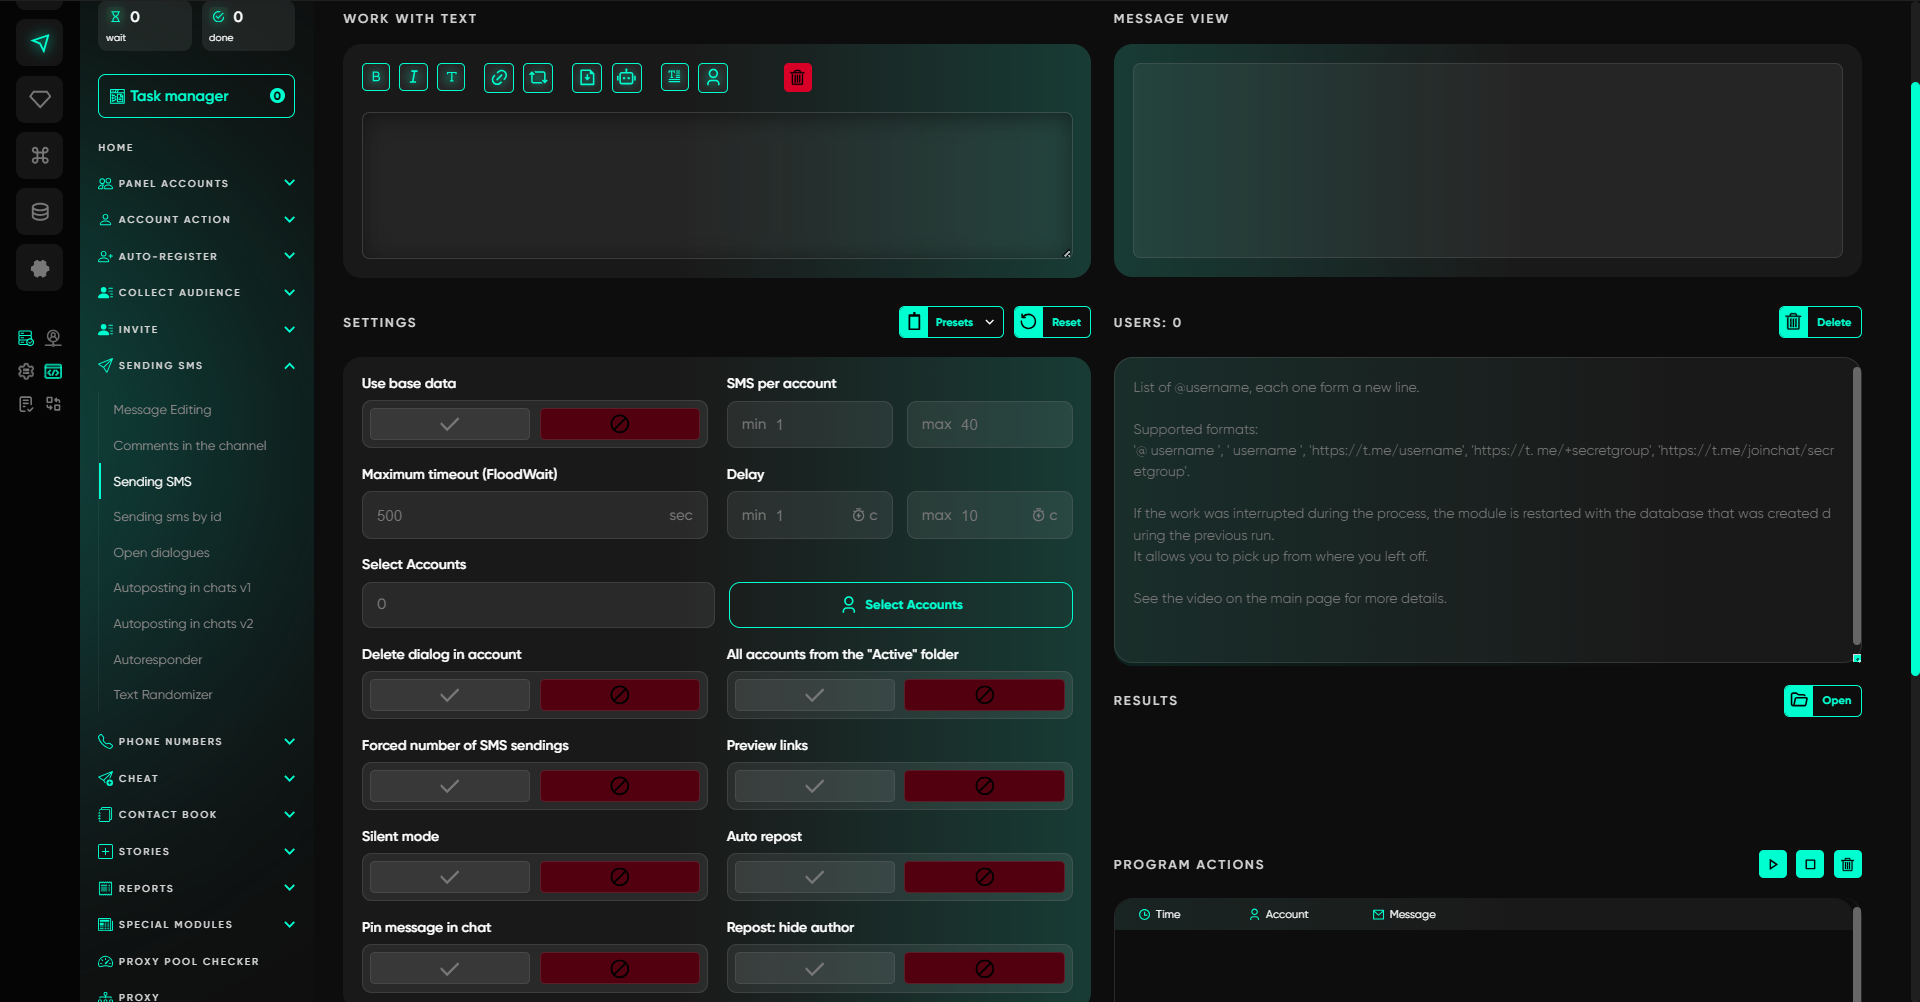1920x1002 pixels.
Task: Open the Task manager
Action: coord(196,96)
